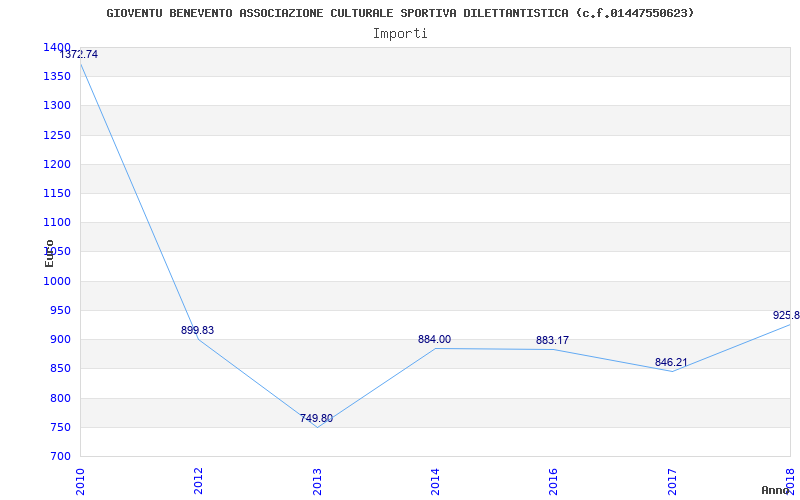The width and height of the screenshot is (800, 500).
Task: Click the y-axis value 700
Action: click(x=60, y=456)
